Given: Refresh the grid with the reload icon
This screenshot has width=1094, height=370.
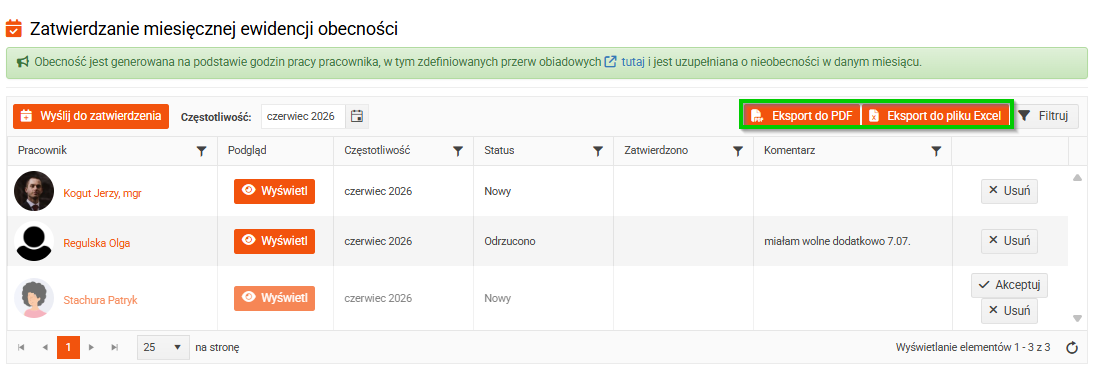Looking at the screenshot, I should 1073,347.
